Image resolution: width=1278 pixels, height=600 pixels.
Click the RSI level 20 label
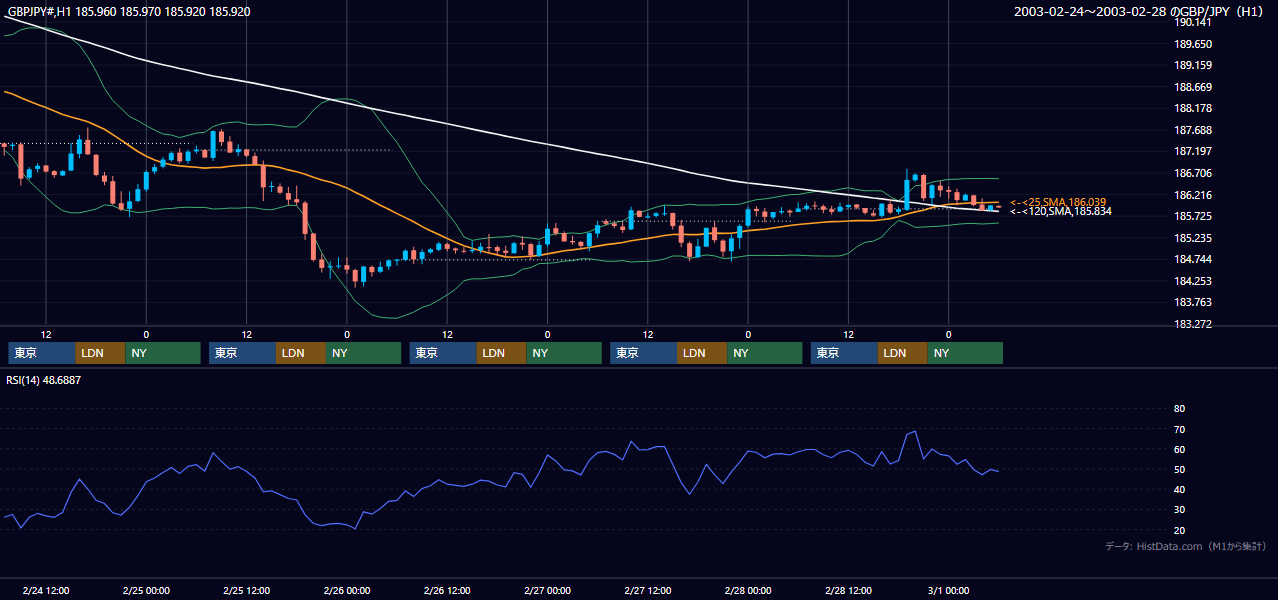[x=1179, y=531]
